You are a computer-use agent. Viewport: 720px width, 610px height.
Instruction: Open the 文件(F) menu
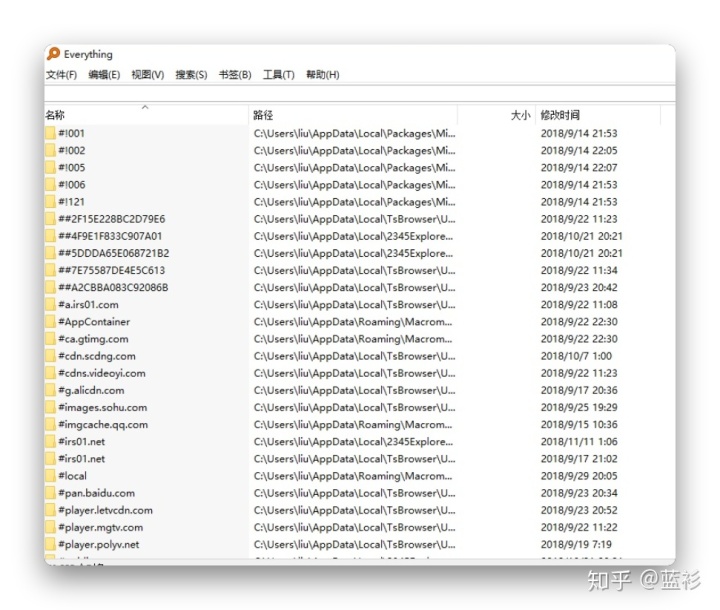[x=61, y=74]
